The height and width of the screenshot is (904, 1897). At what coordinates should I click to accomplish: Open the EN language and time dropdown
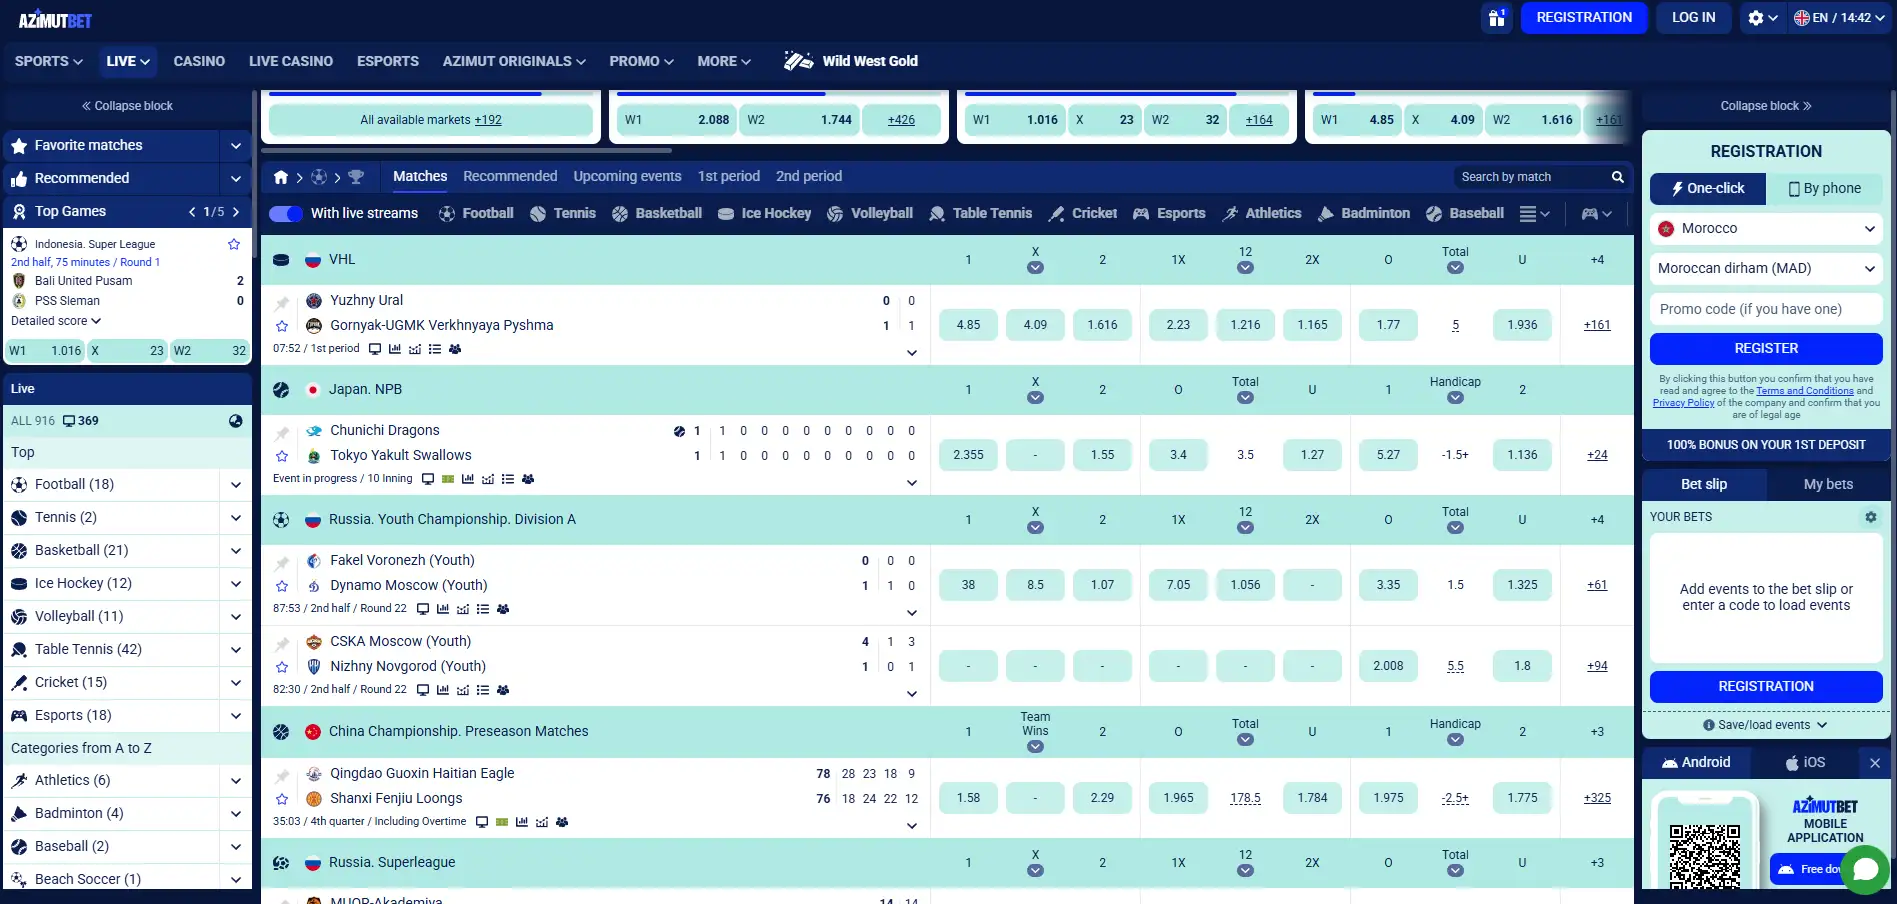(x=1840, y=18)
